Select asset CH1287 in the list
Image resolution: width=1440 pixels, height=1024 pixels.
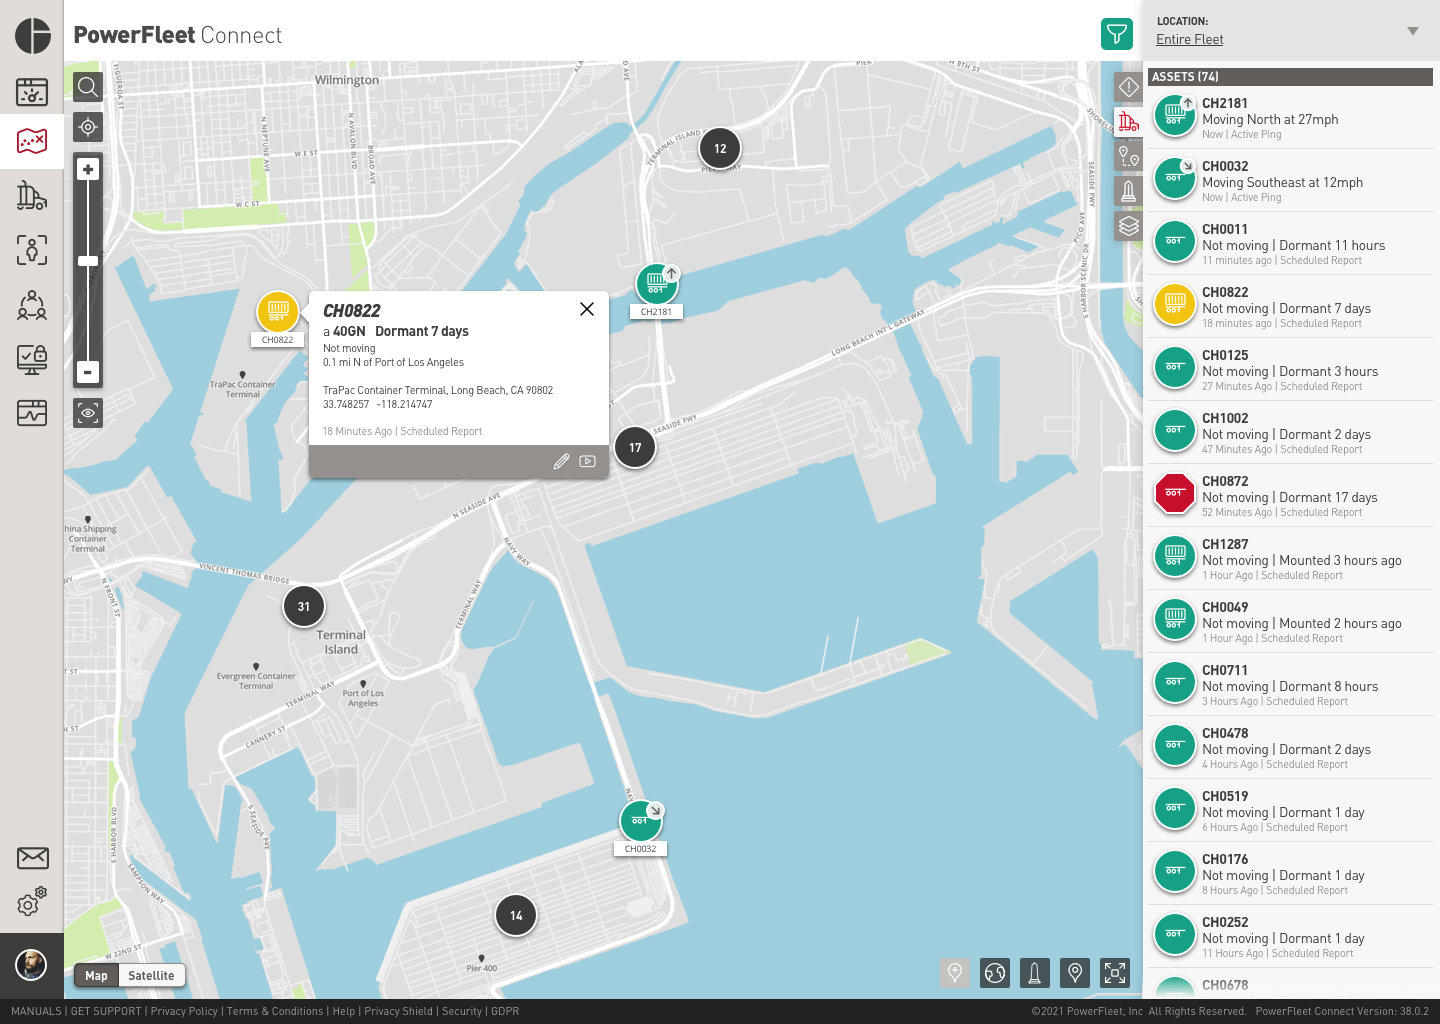[1290, 559]
